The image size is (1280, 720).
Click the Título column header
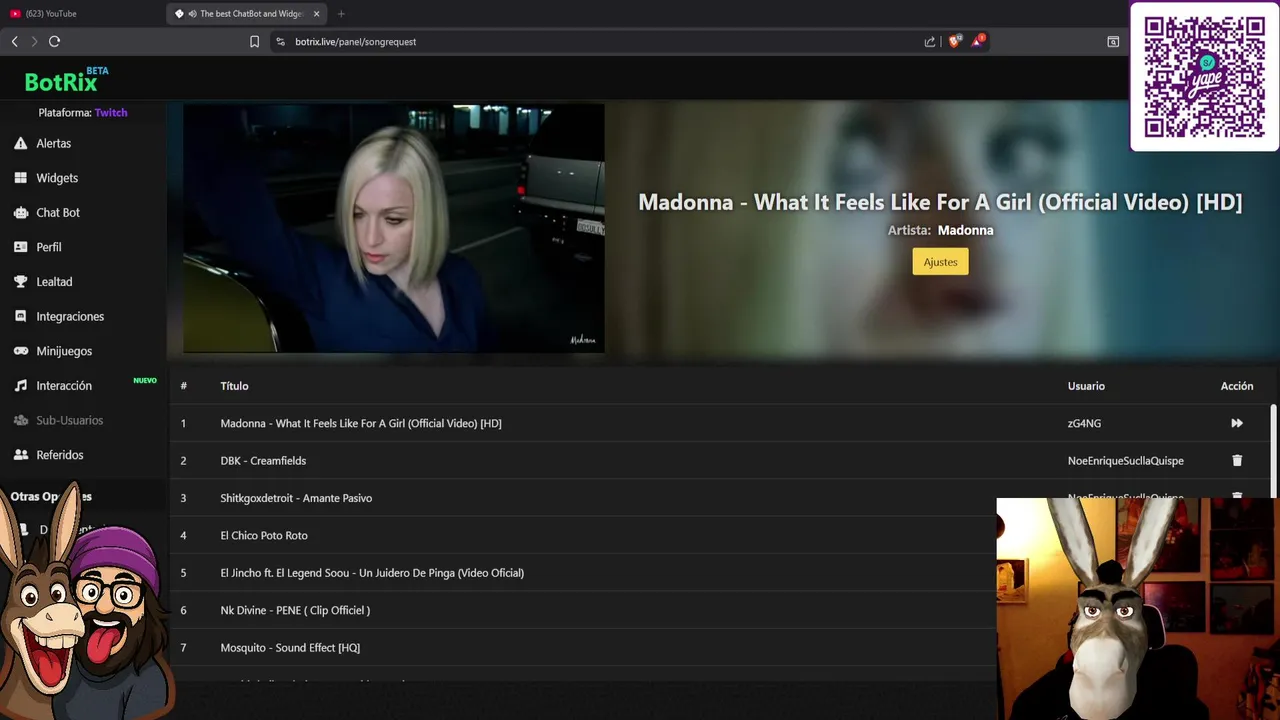click(x=234, y=386)
